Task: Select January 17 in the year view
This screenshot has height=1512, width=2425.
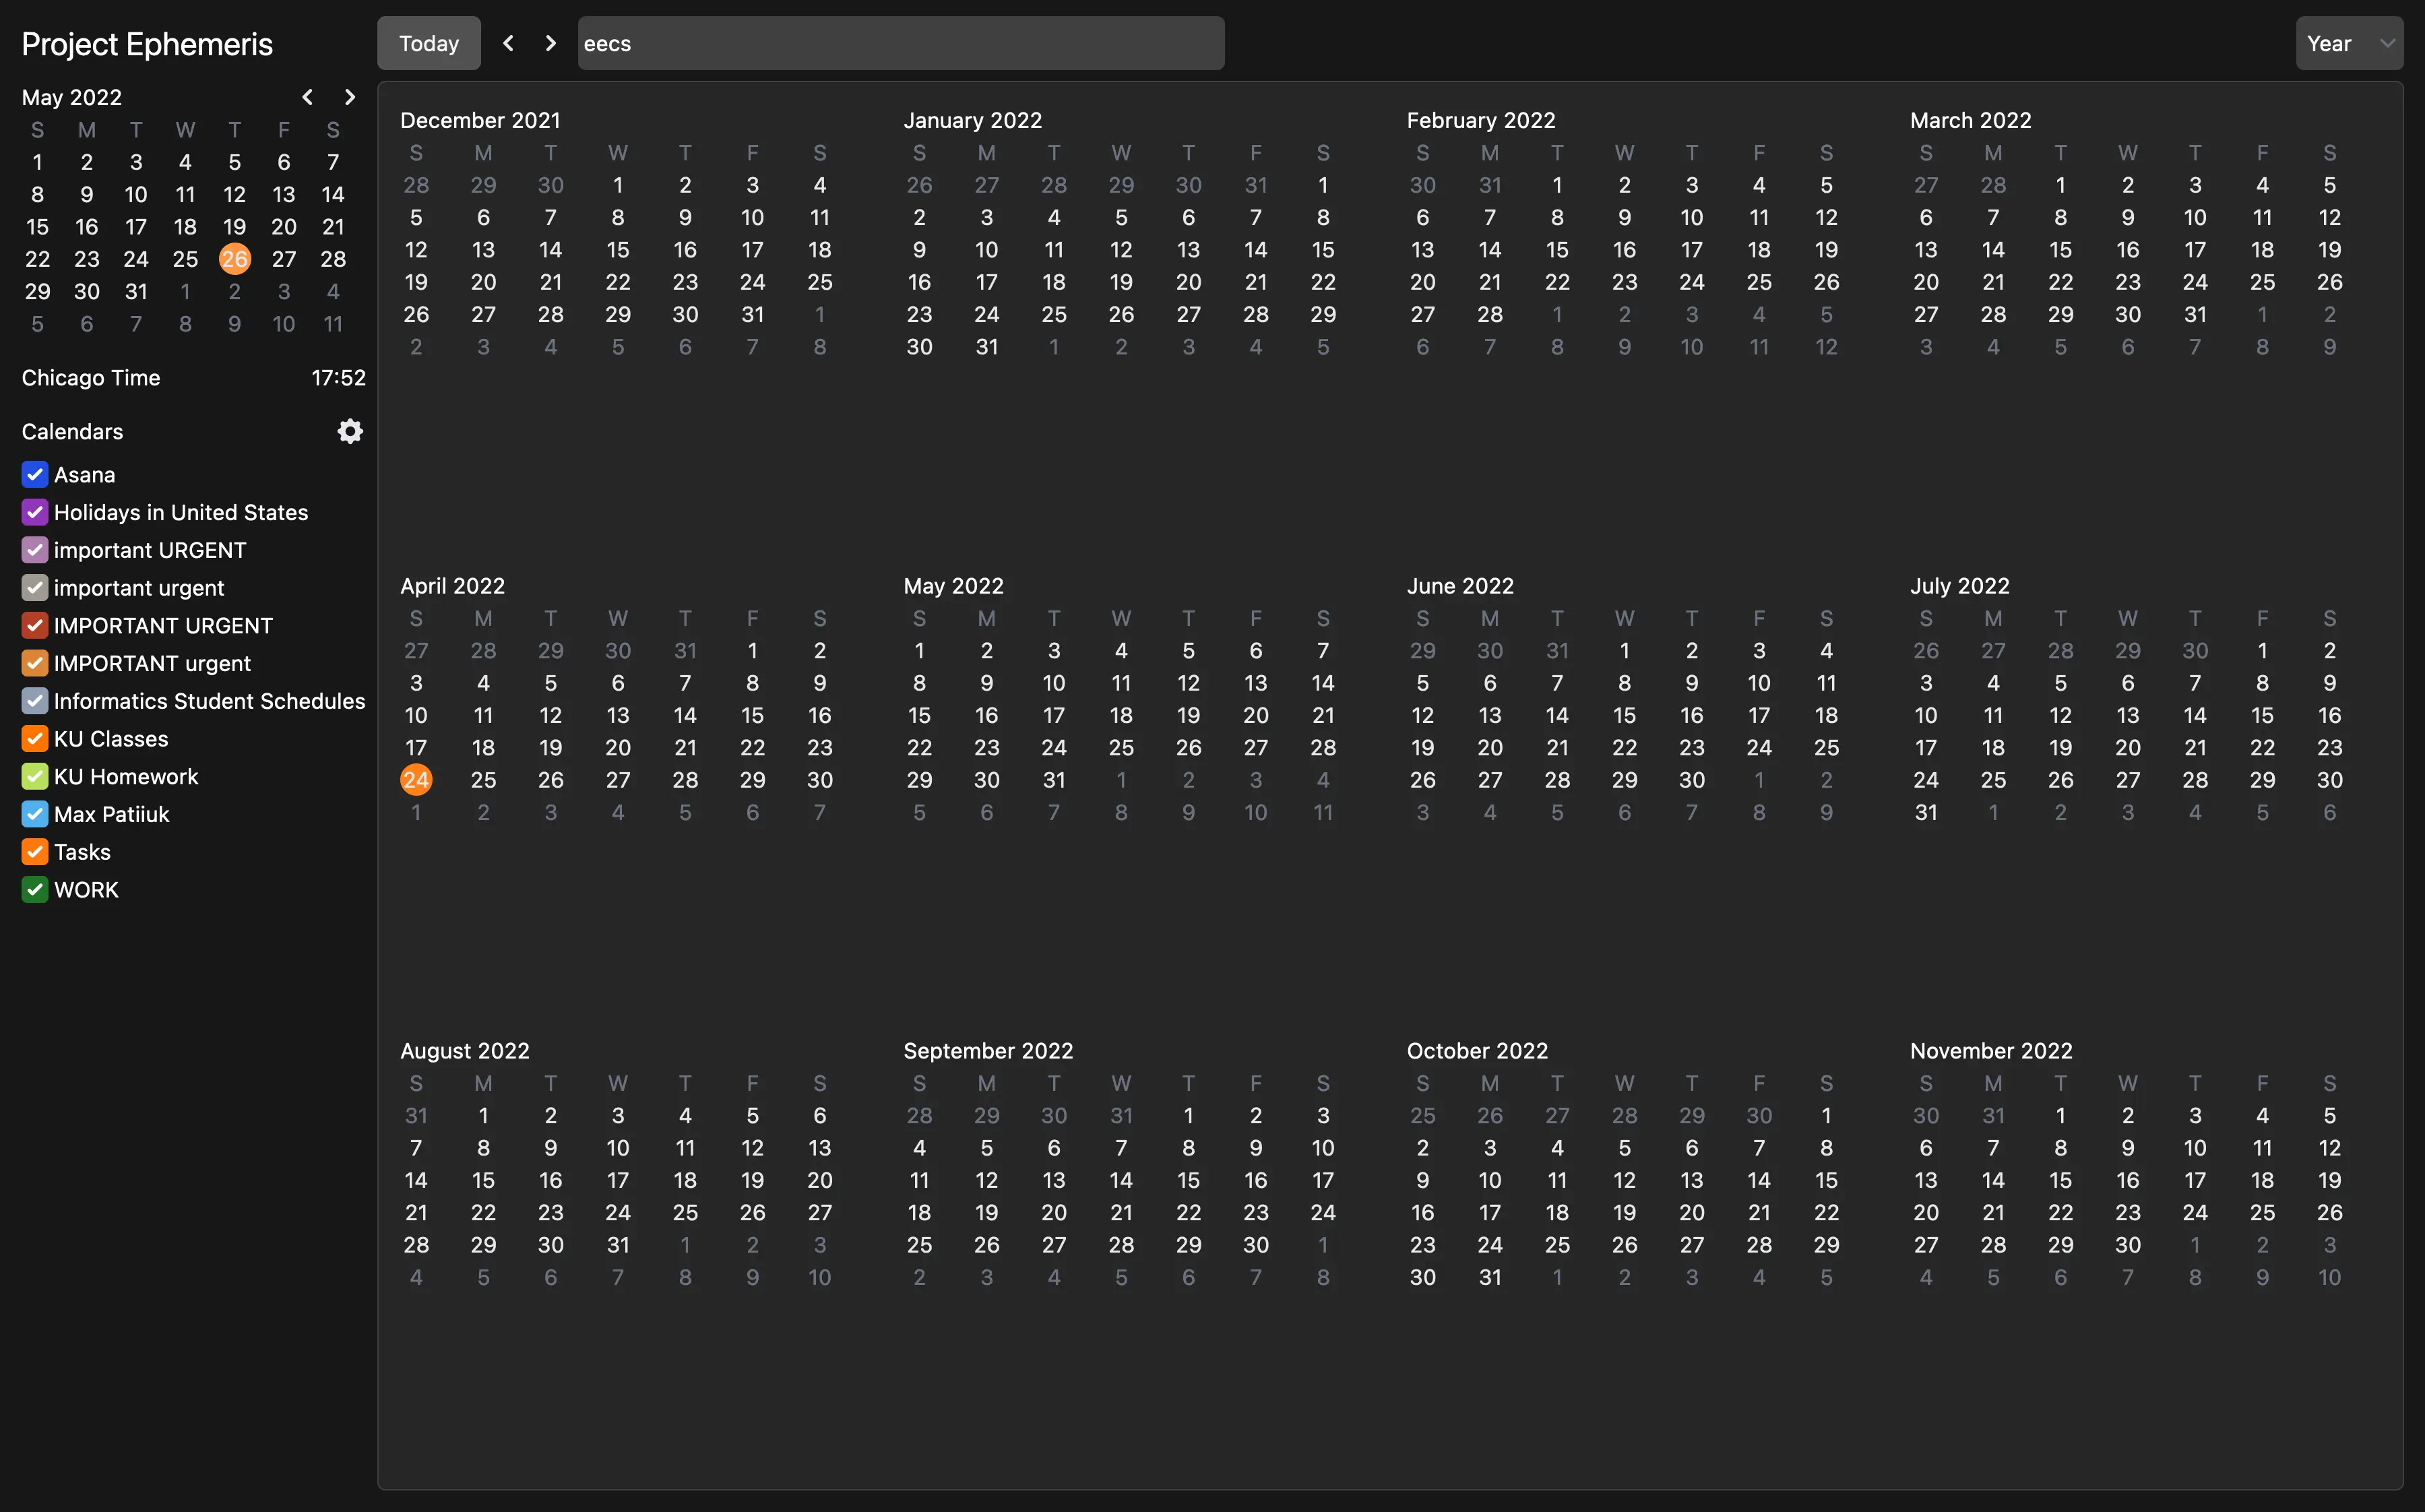Action: (986, 282)
